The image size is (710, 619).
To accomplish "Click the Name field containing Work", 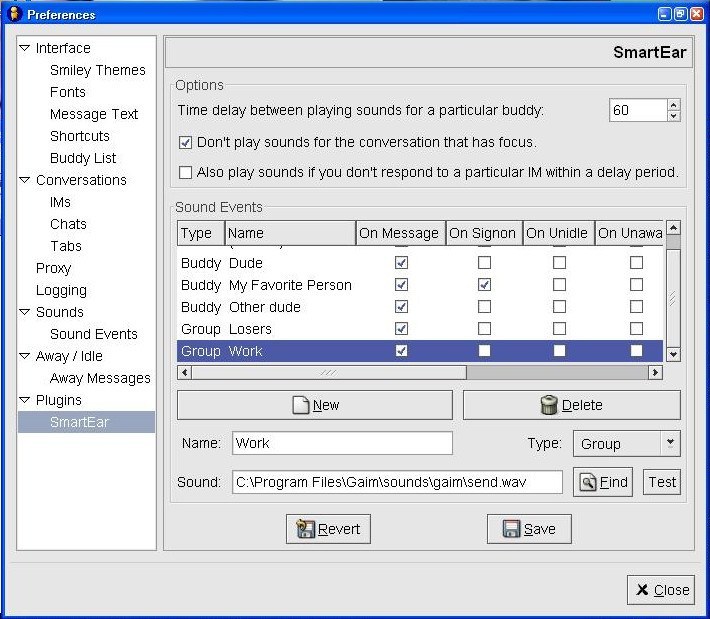I will pos(342,443).
